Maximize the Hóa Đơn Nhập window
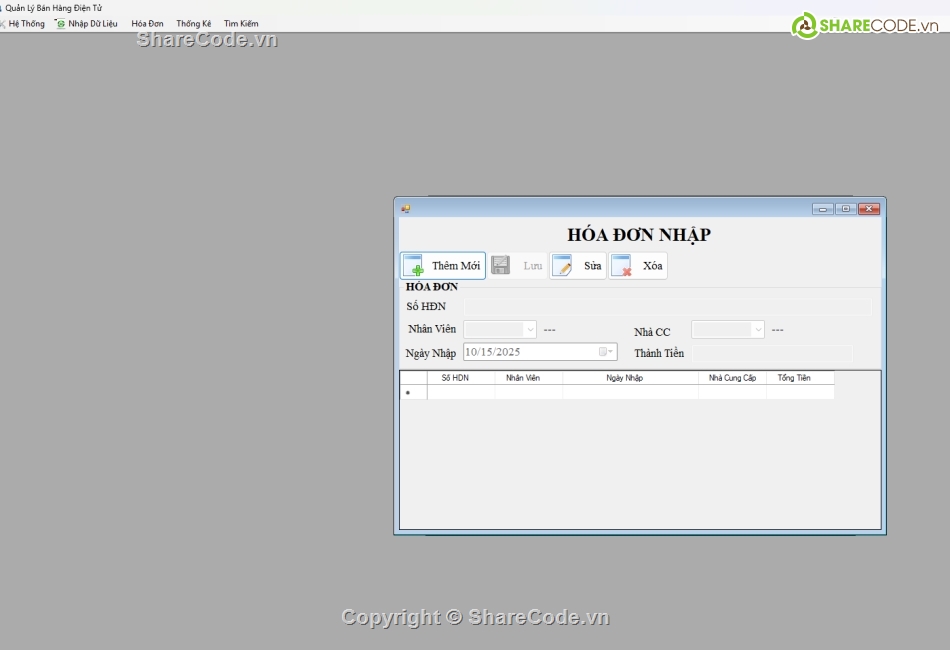 tap(846, 209)
